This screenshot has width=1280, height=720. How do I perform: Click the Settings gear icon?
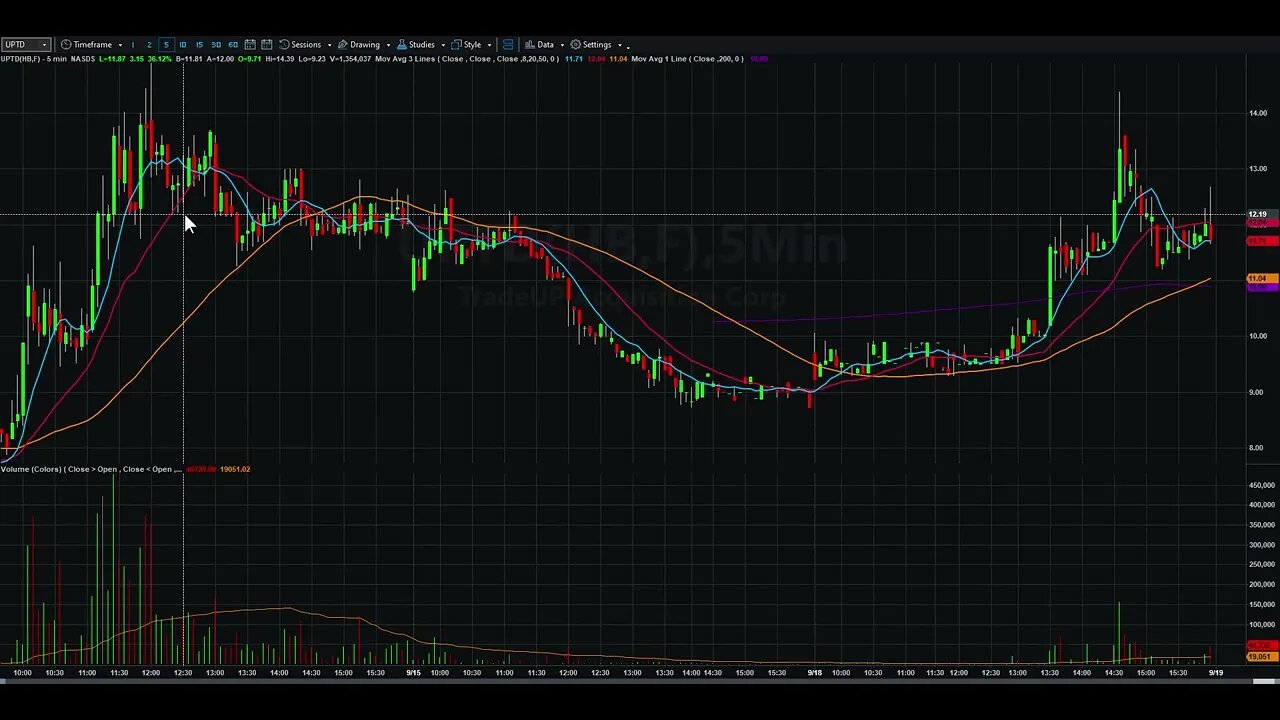tap(576, 44)
